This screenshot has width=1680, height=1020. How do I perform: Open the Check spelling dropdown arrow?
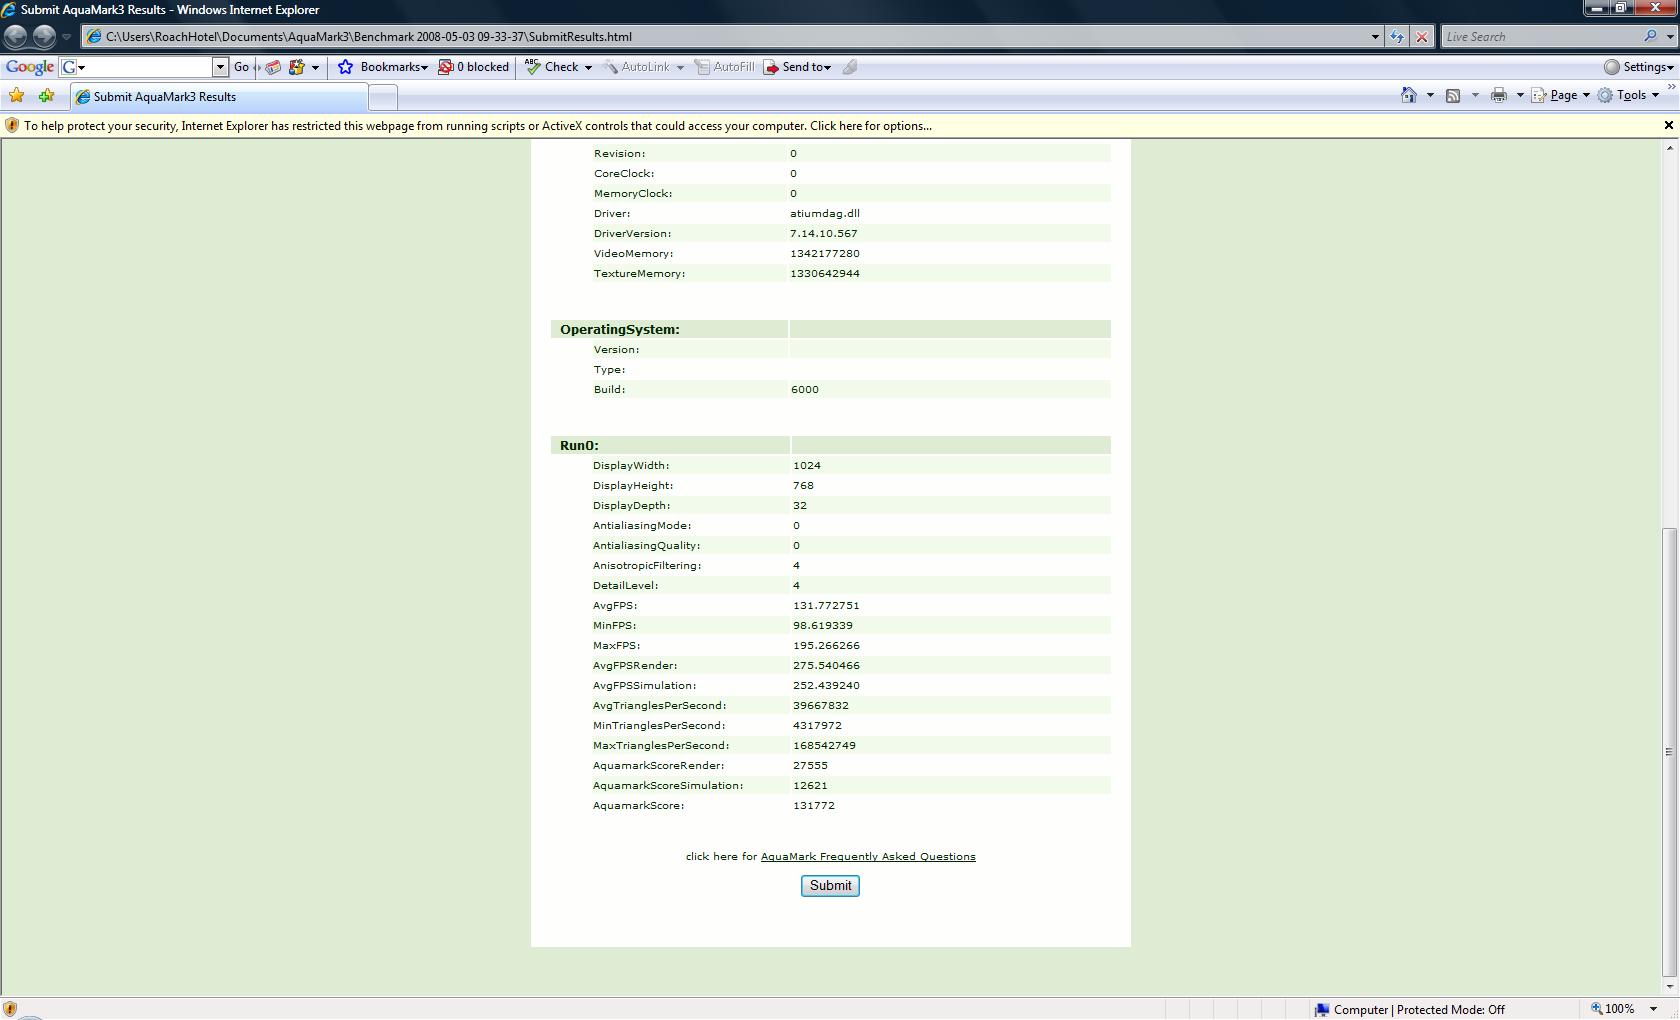pyautogui.click(x=588, y=67)
